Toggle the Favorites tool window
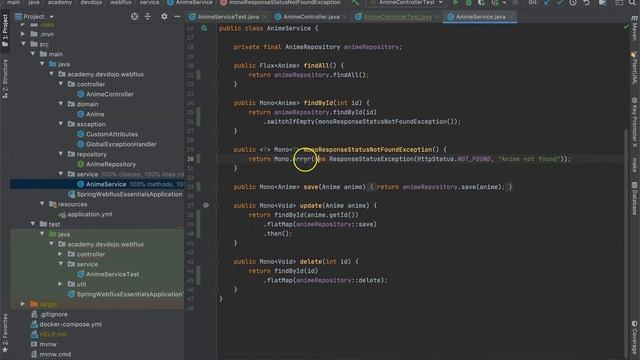Viewport: 640px width, 360px height. (5, 333)
